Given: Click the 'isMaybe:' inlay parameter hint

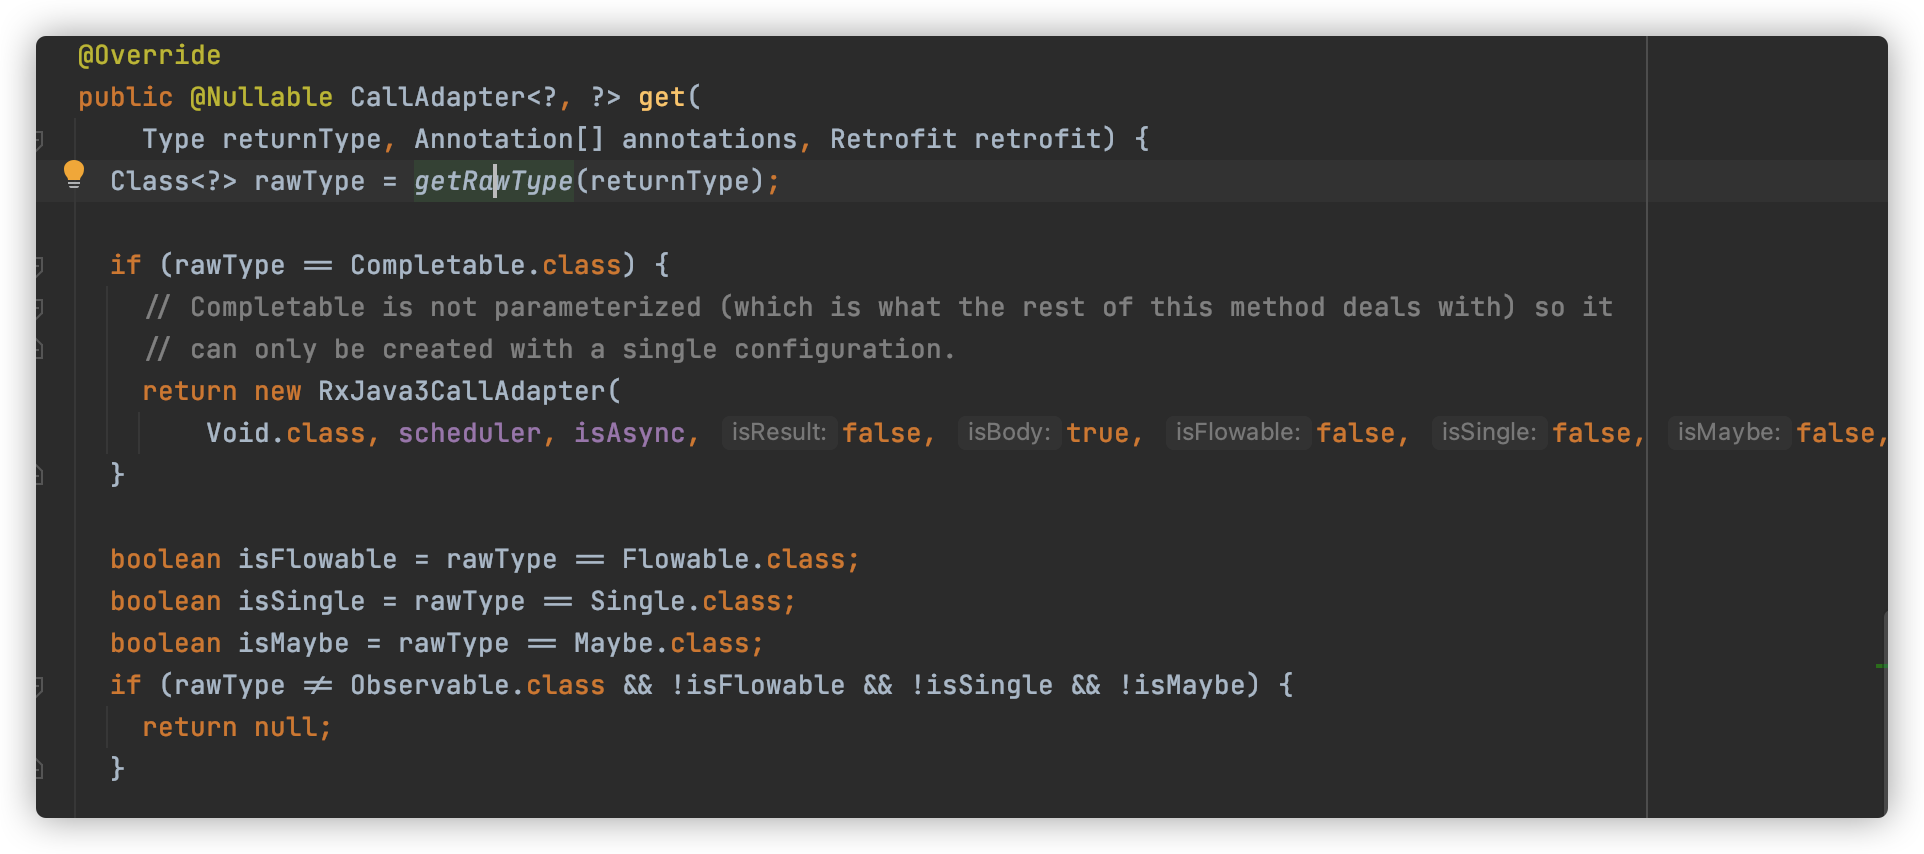Looking at the screenshot, I should 1728,433.
